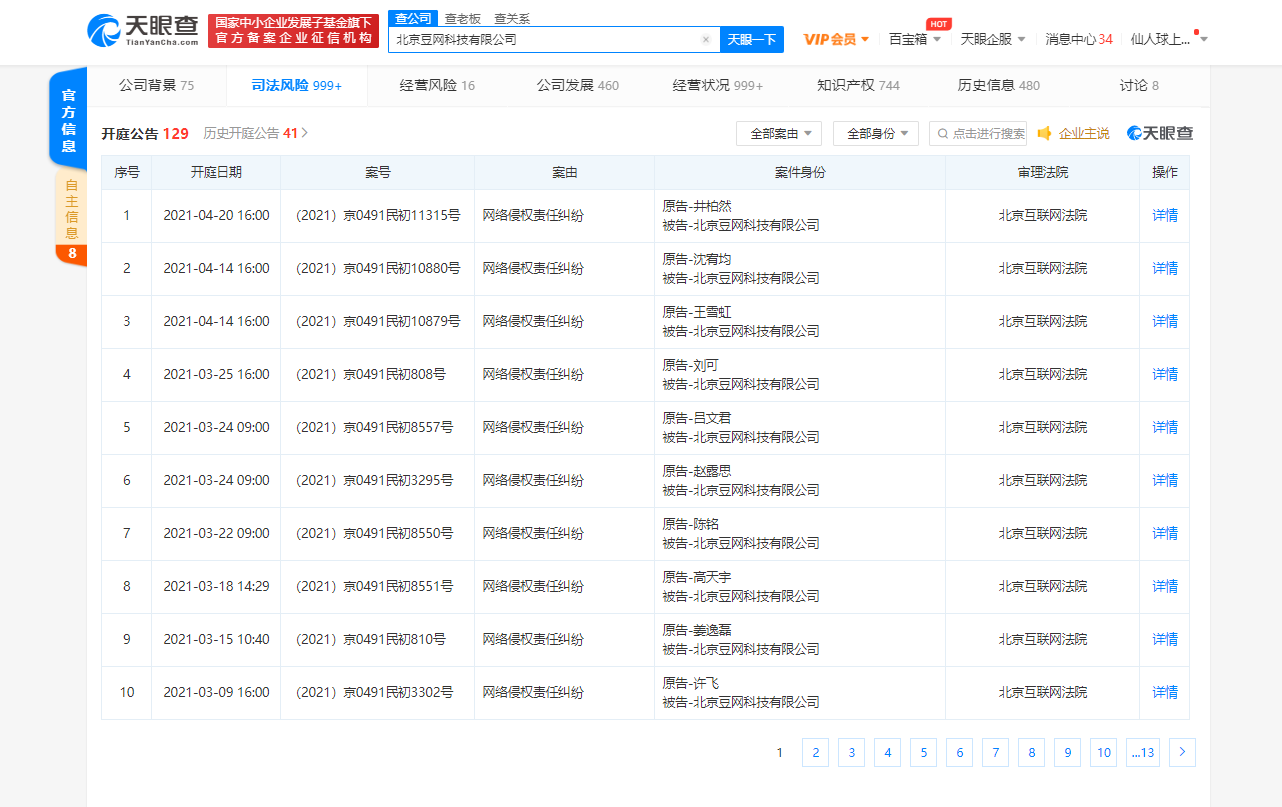The image size is (1282, 807).
Task: Switch to the 讨论 tab
Action: 1139,86
